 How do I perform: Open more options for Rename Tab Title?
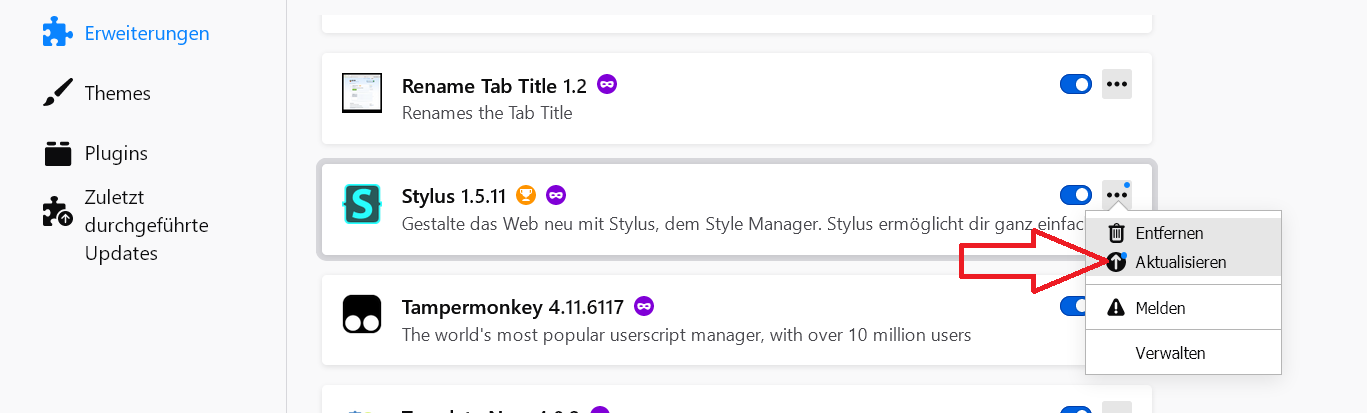pos(1117,84)
